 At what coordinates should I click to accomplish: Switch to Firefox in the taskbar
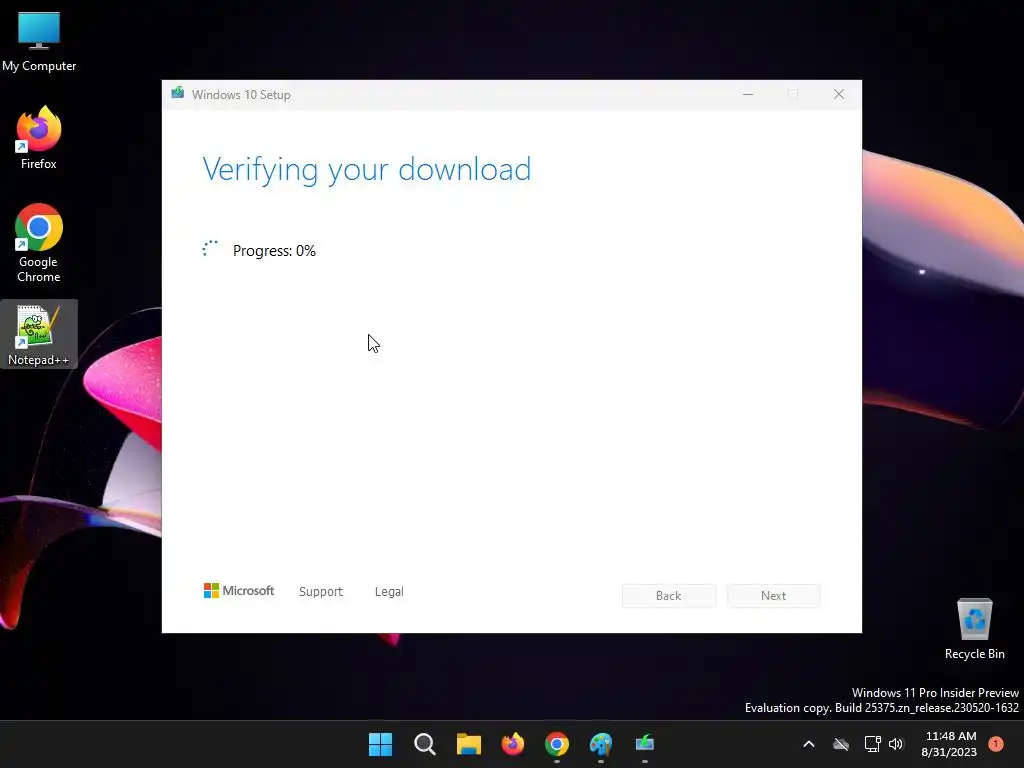tap(513, 744)
